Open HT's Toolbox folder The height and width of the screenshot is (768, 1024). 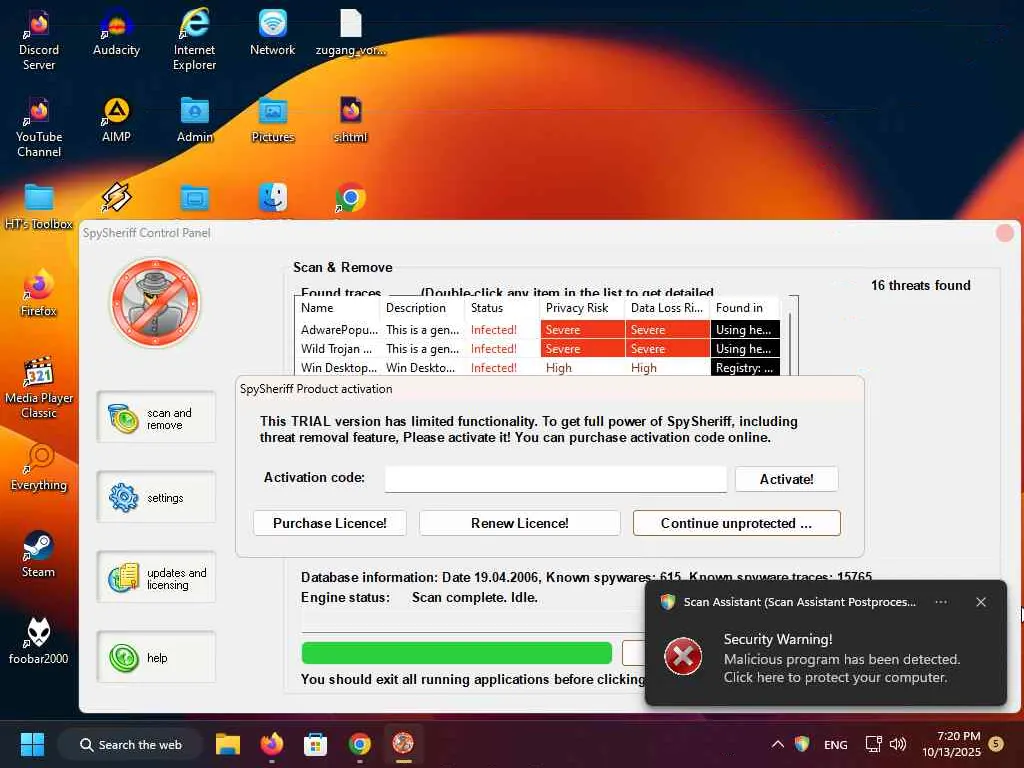(39, 206)
